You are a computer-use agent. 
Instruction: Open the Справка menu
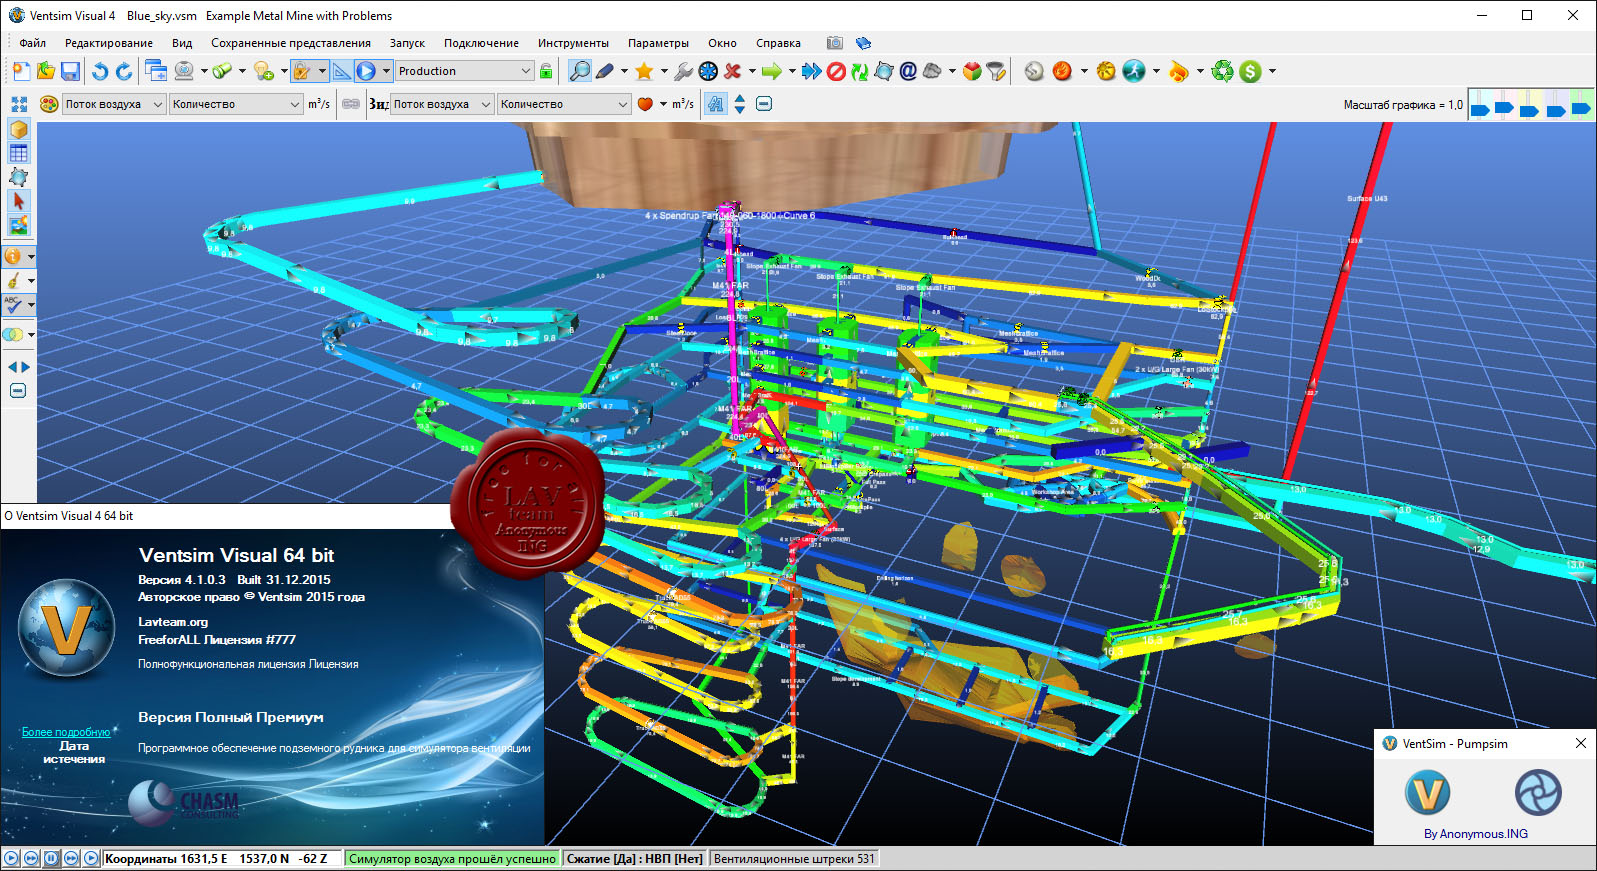pos(778,43)
